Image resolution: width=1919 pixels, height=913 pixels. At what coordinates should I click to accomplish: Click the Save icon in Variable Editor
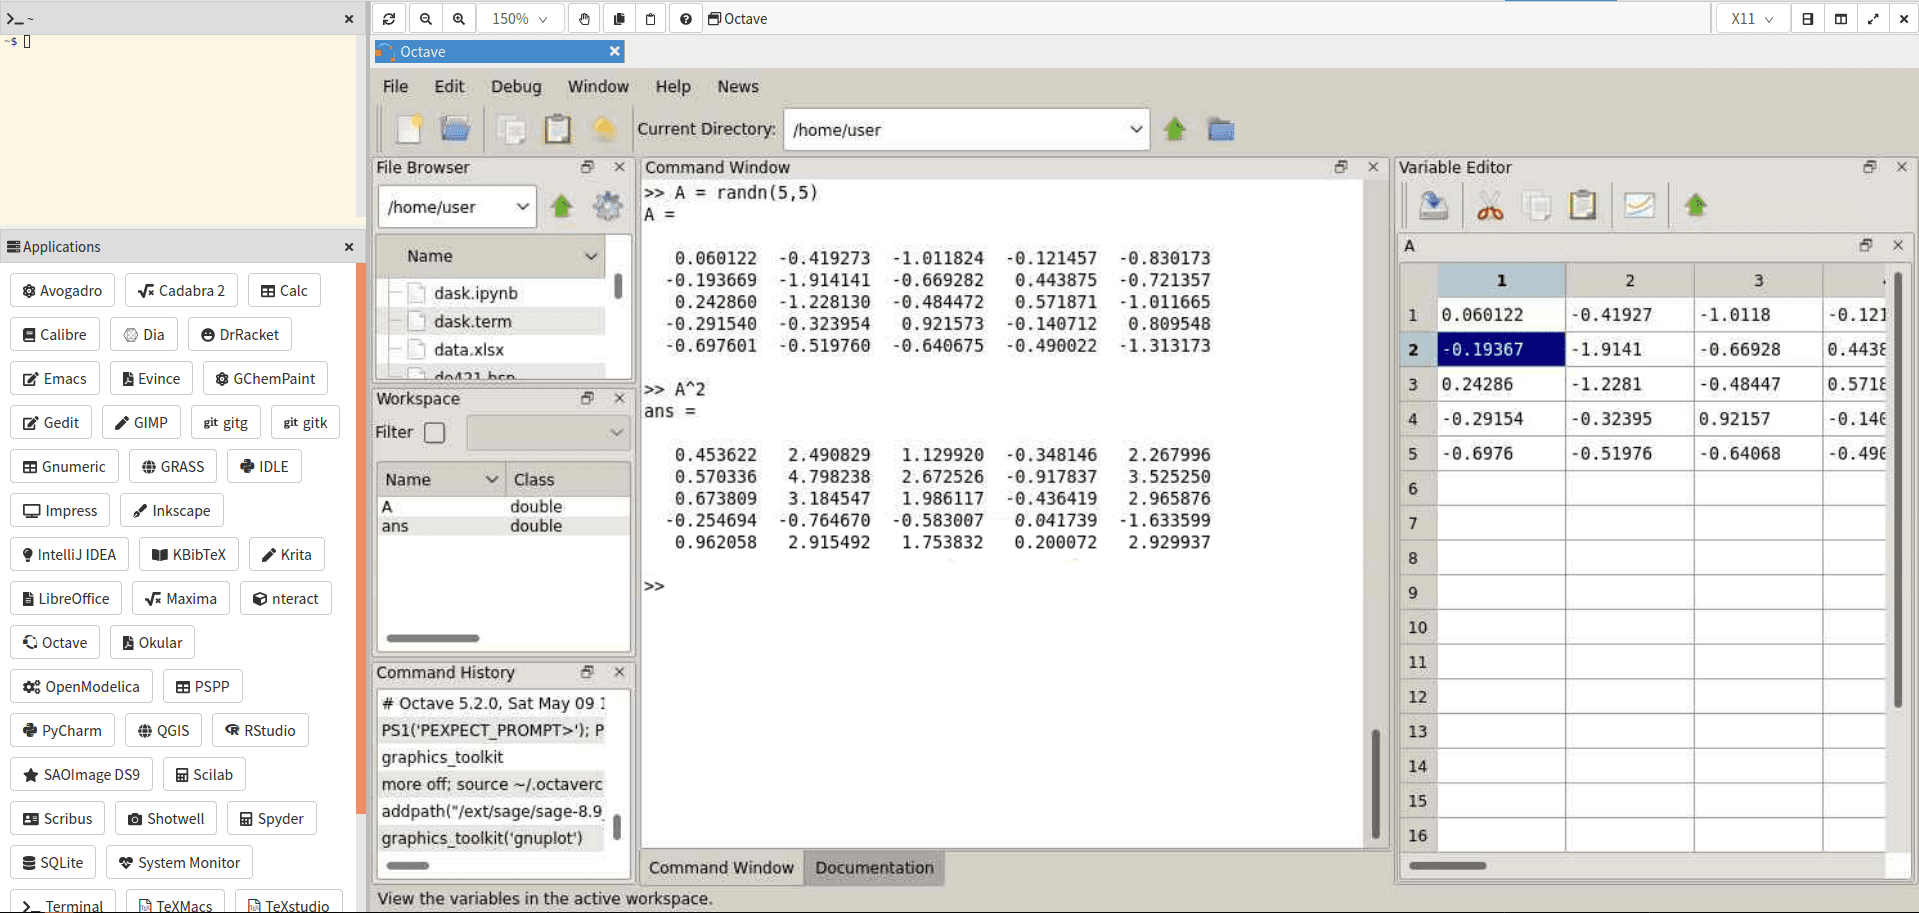1433,206
